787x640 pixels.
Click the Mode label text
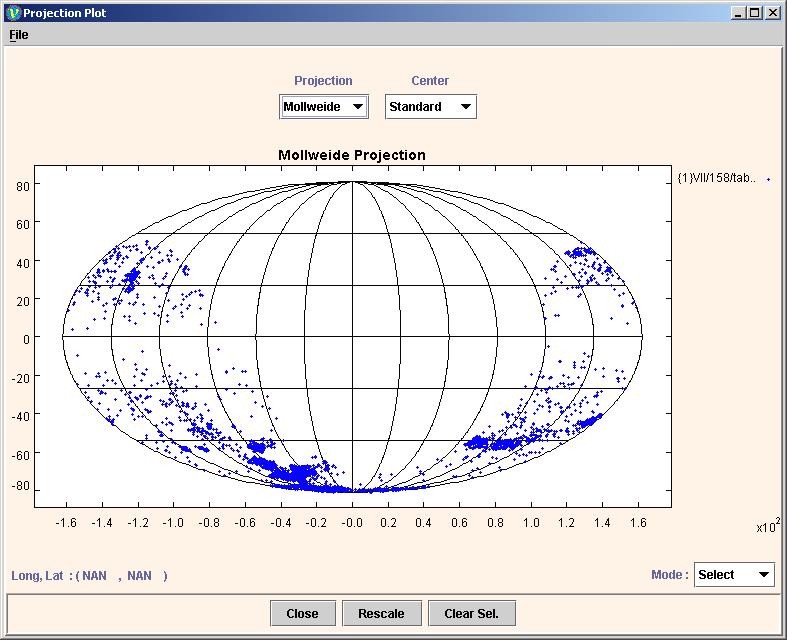point(669,575)
